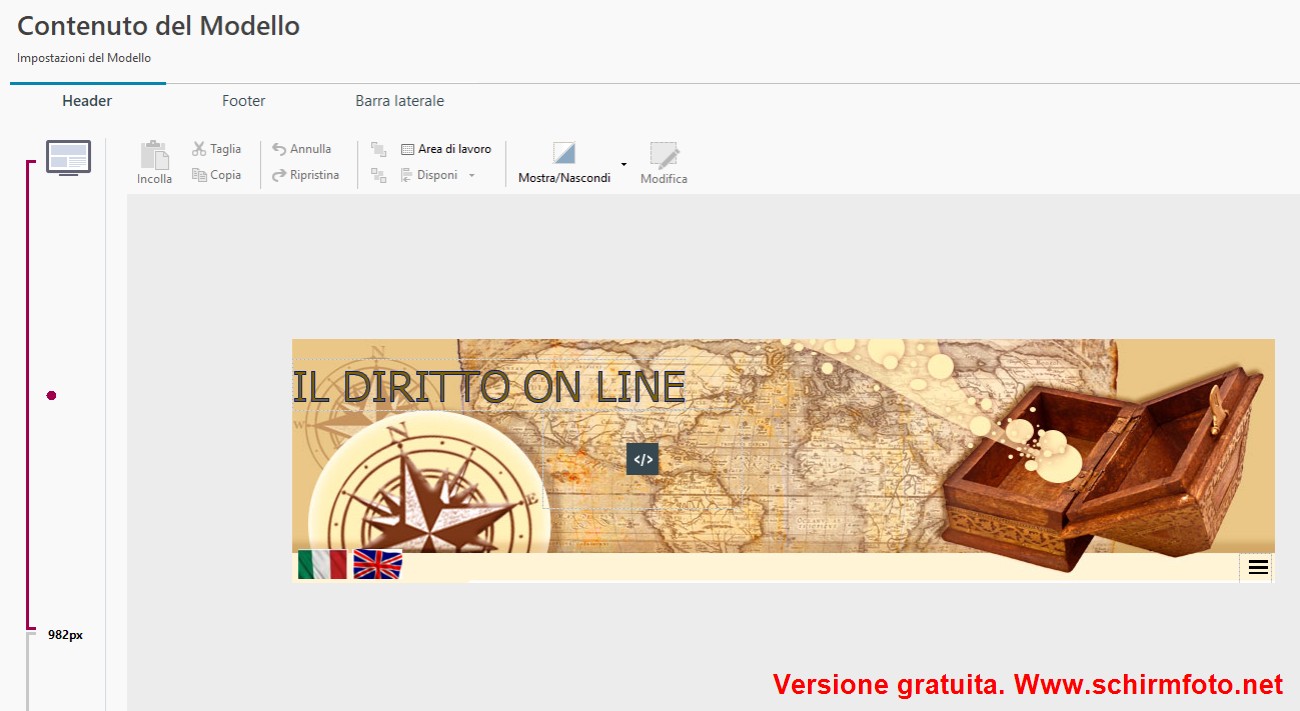Click Ripristina redo button

[306, 175]
